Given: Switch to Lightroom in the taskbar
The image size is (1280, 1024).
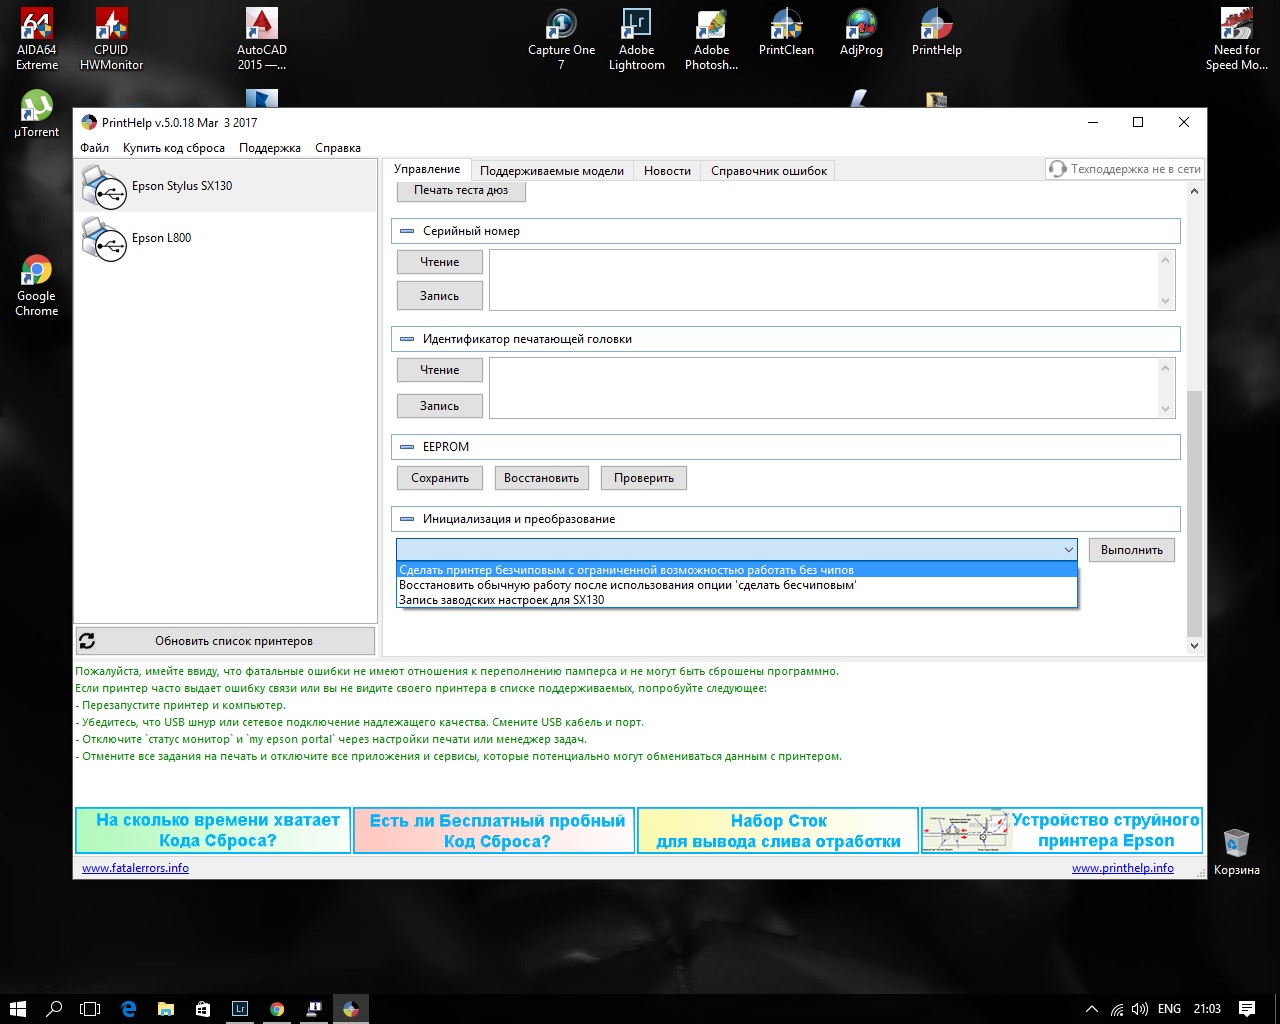Looking at the screenshot, I should 240,1009.
